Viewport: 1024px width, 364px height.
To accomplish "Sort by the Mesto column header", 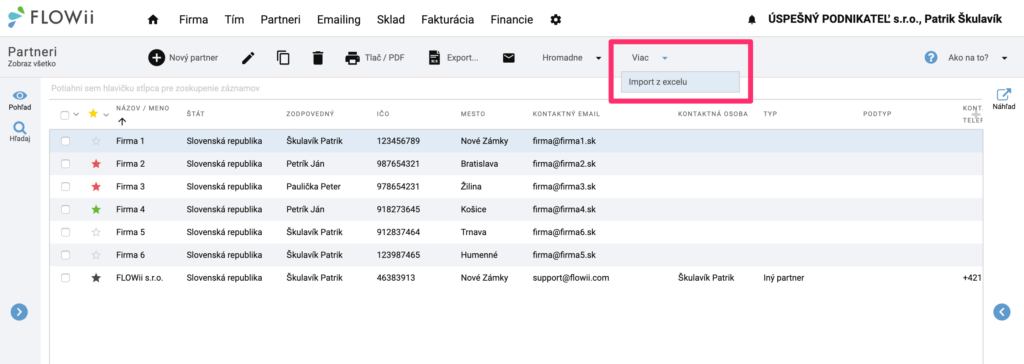I will pos(473,114).
